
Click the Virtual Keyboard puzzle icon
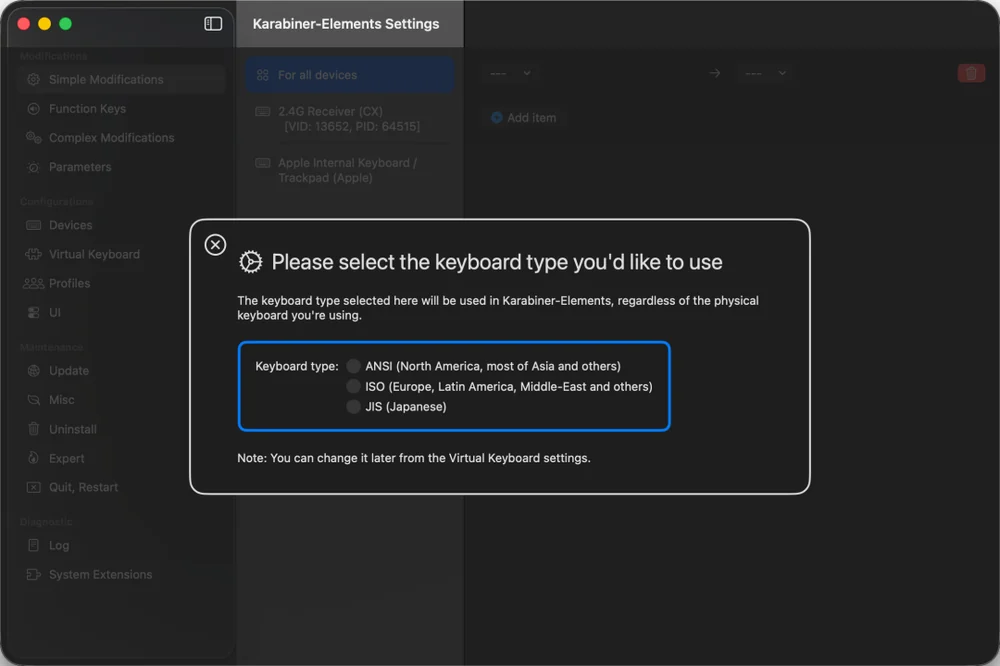pyautogui.click(x=33, y=255)
